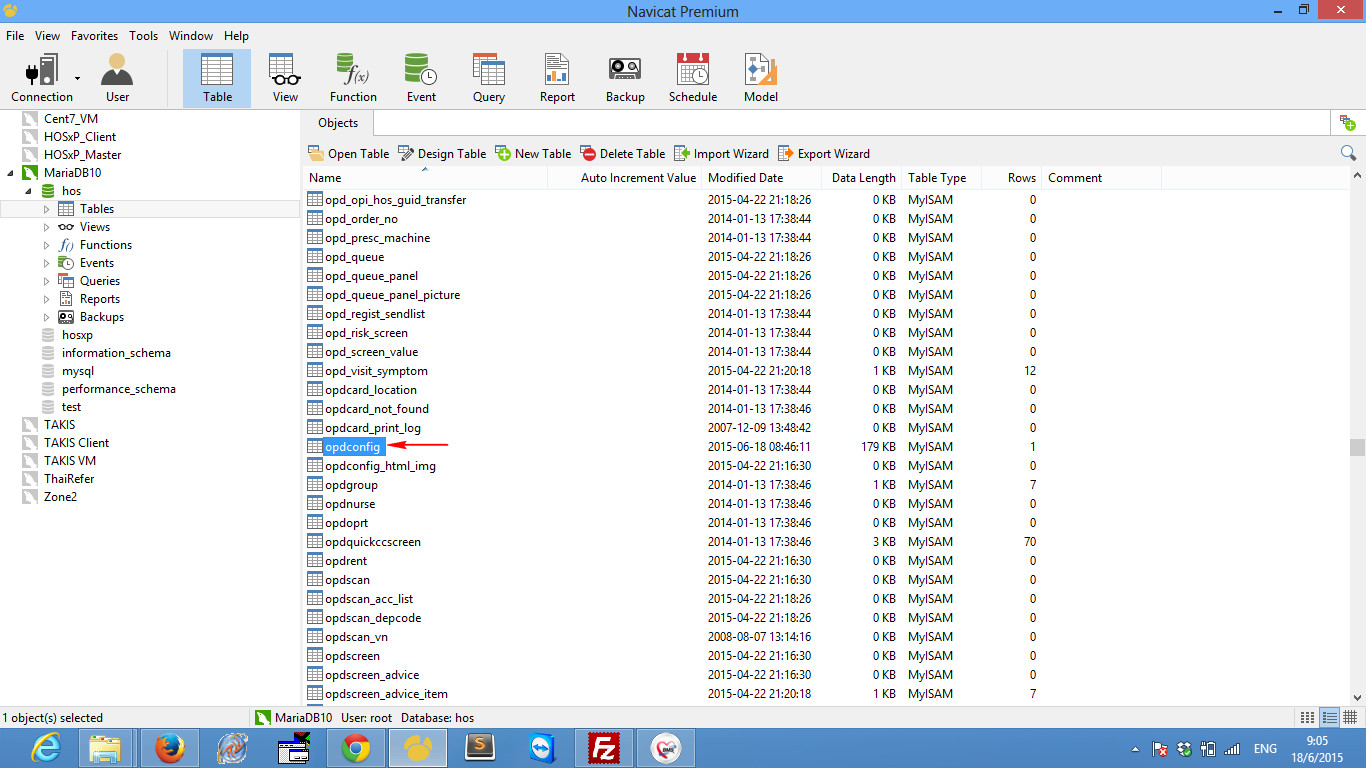This screenshot has width=1366, height=768.
Task: Open the Report tool
Action: [556, 70]
